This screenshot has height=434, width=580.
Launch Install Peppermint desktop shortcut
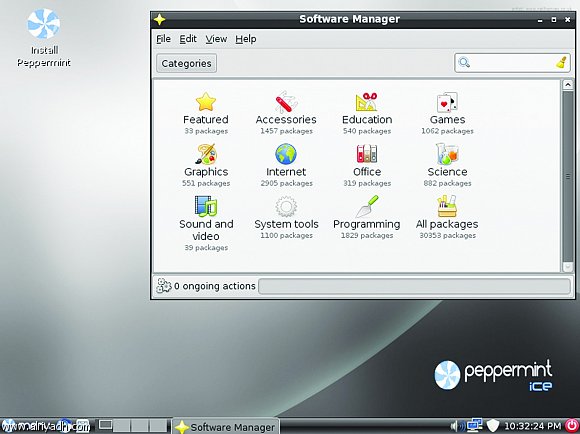(44, 38)
